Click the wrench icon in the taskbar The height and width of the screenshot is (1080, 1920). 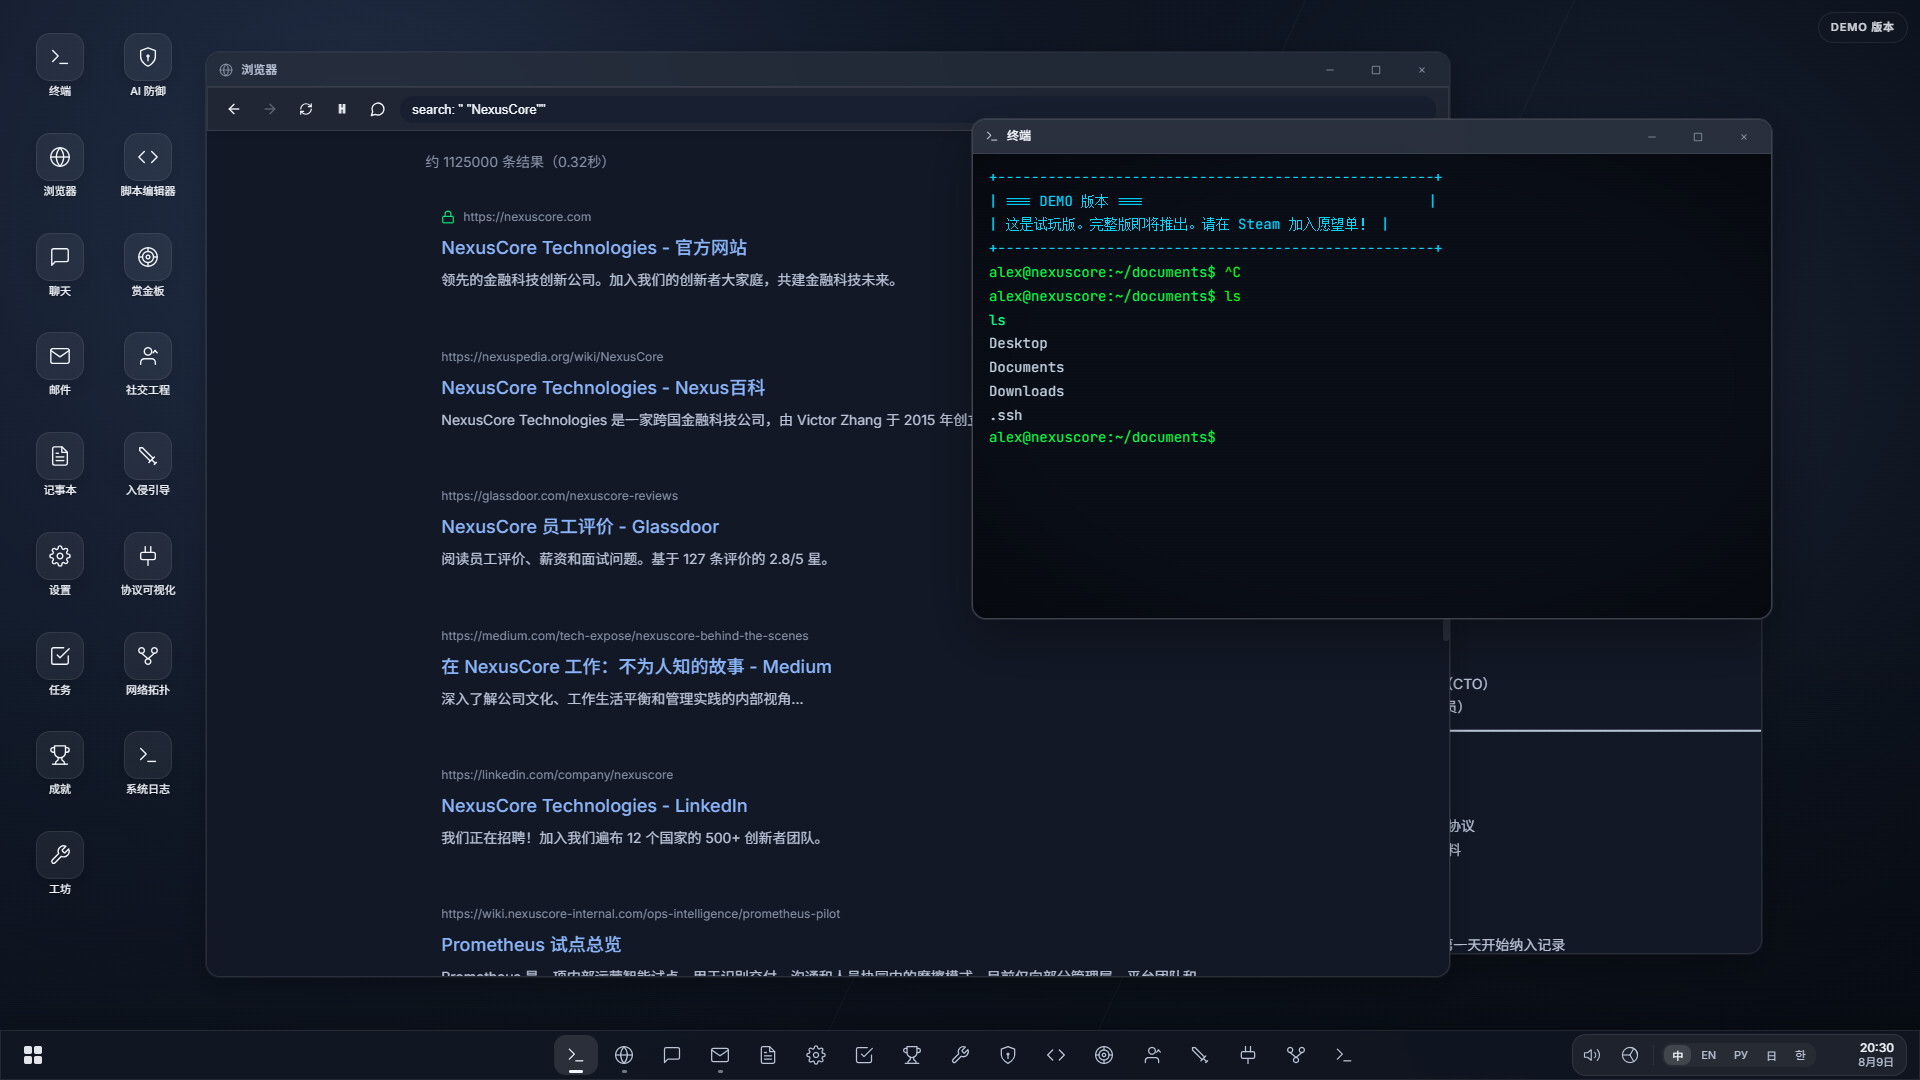click(960, 1055)
